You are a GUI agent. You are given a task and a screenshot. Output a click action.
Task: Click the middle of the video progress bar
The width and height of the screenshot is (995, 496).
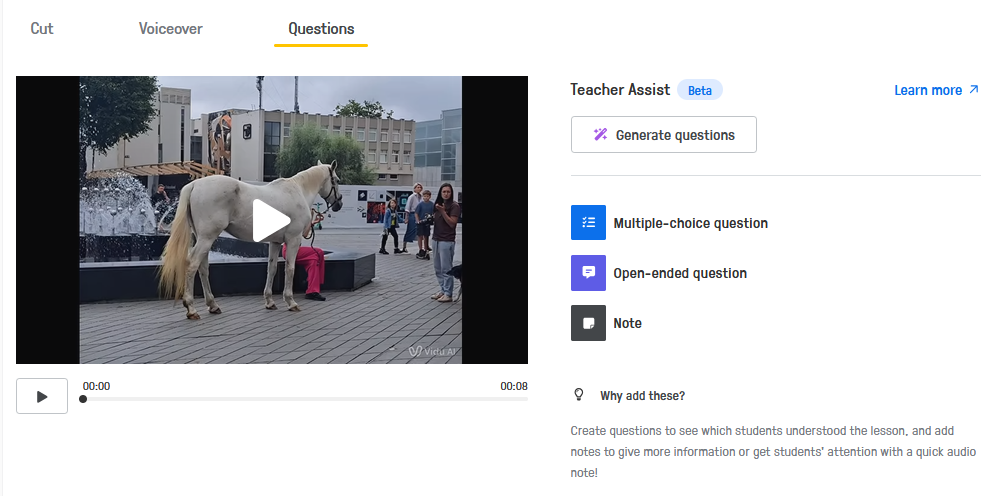(x=305, y=399)
